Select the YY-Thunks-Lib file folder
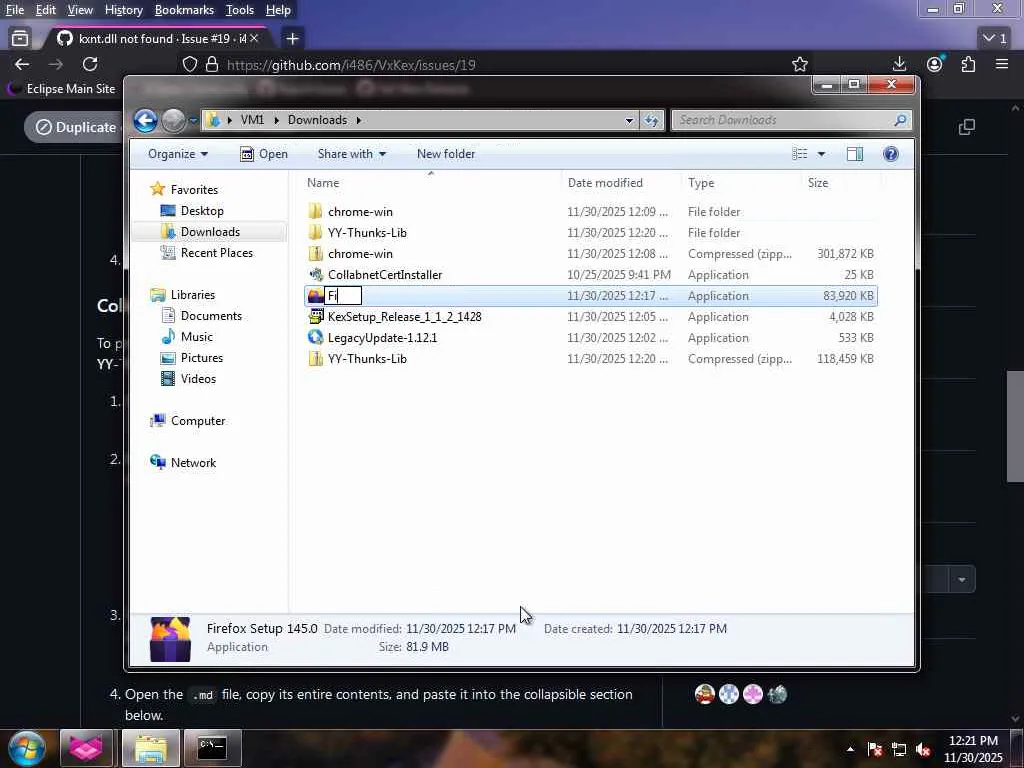 tap(590, 232)
